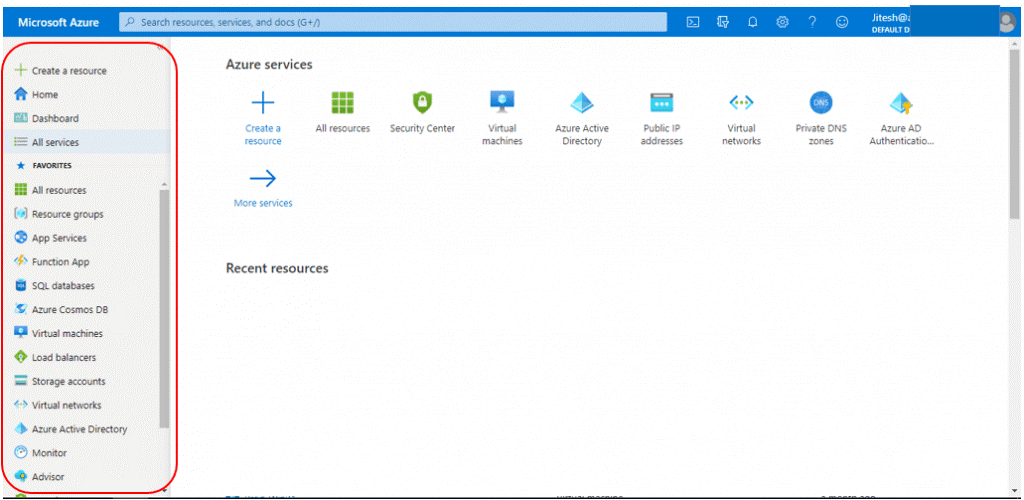Click the Azure services heading
This screenshot has width=1024, height=500.
[269, 65]
